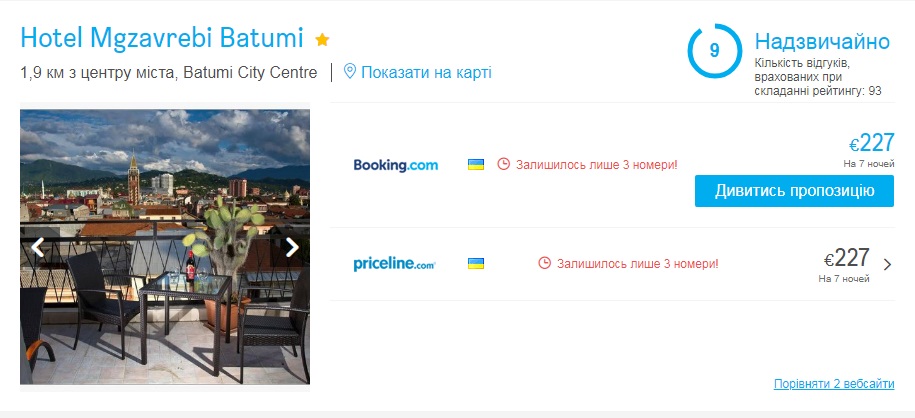Viewport: 915px width, 418px height.
Task: Click clock icon in Booking.com row
Action: coord(504,164)
